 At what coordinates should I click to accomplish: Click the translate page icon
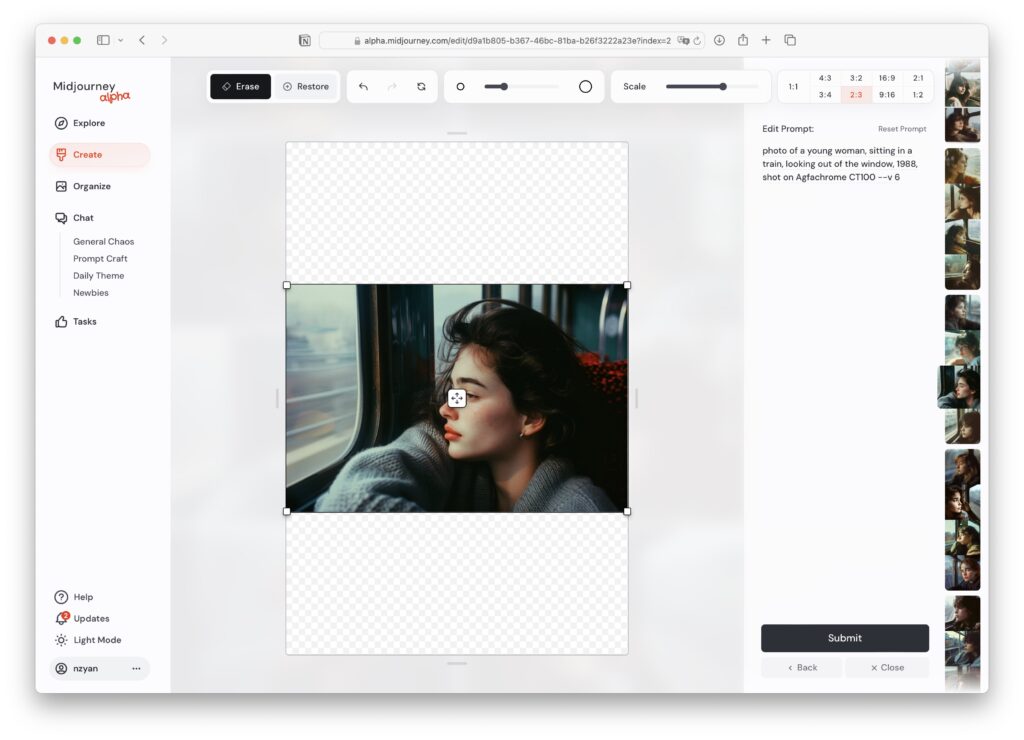683,40
